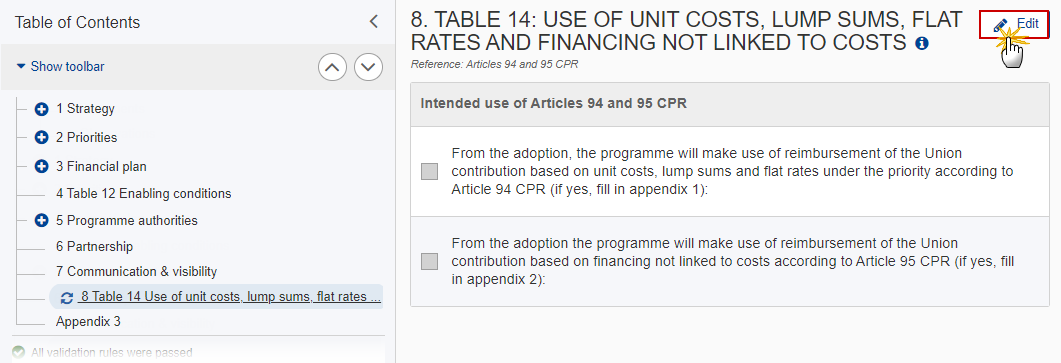Go to previous section with up arrow

(332, 67)
